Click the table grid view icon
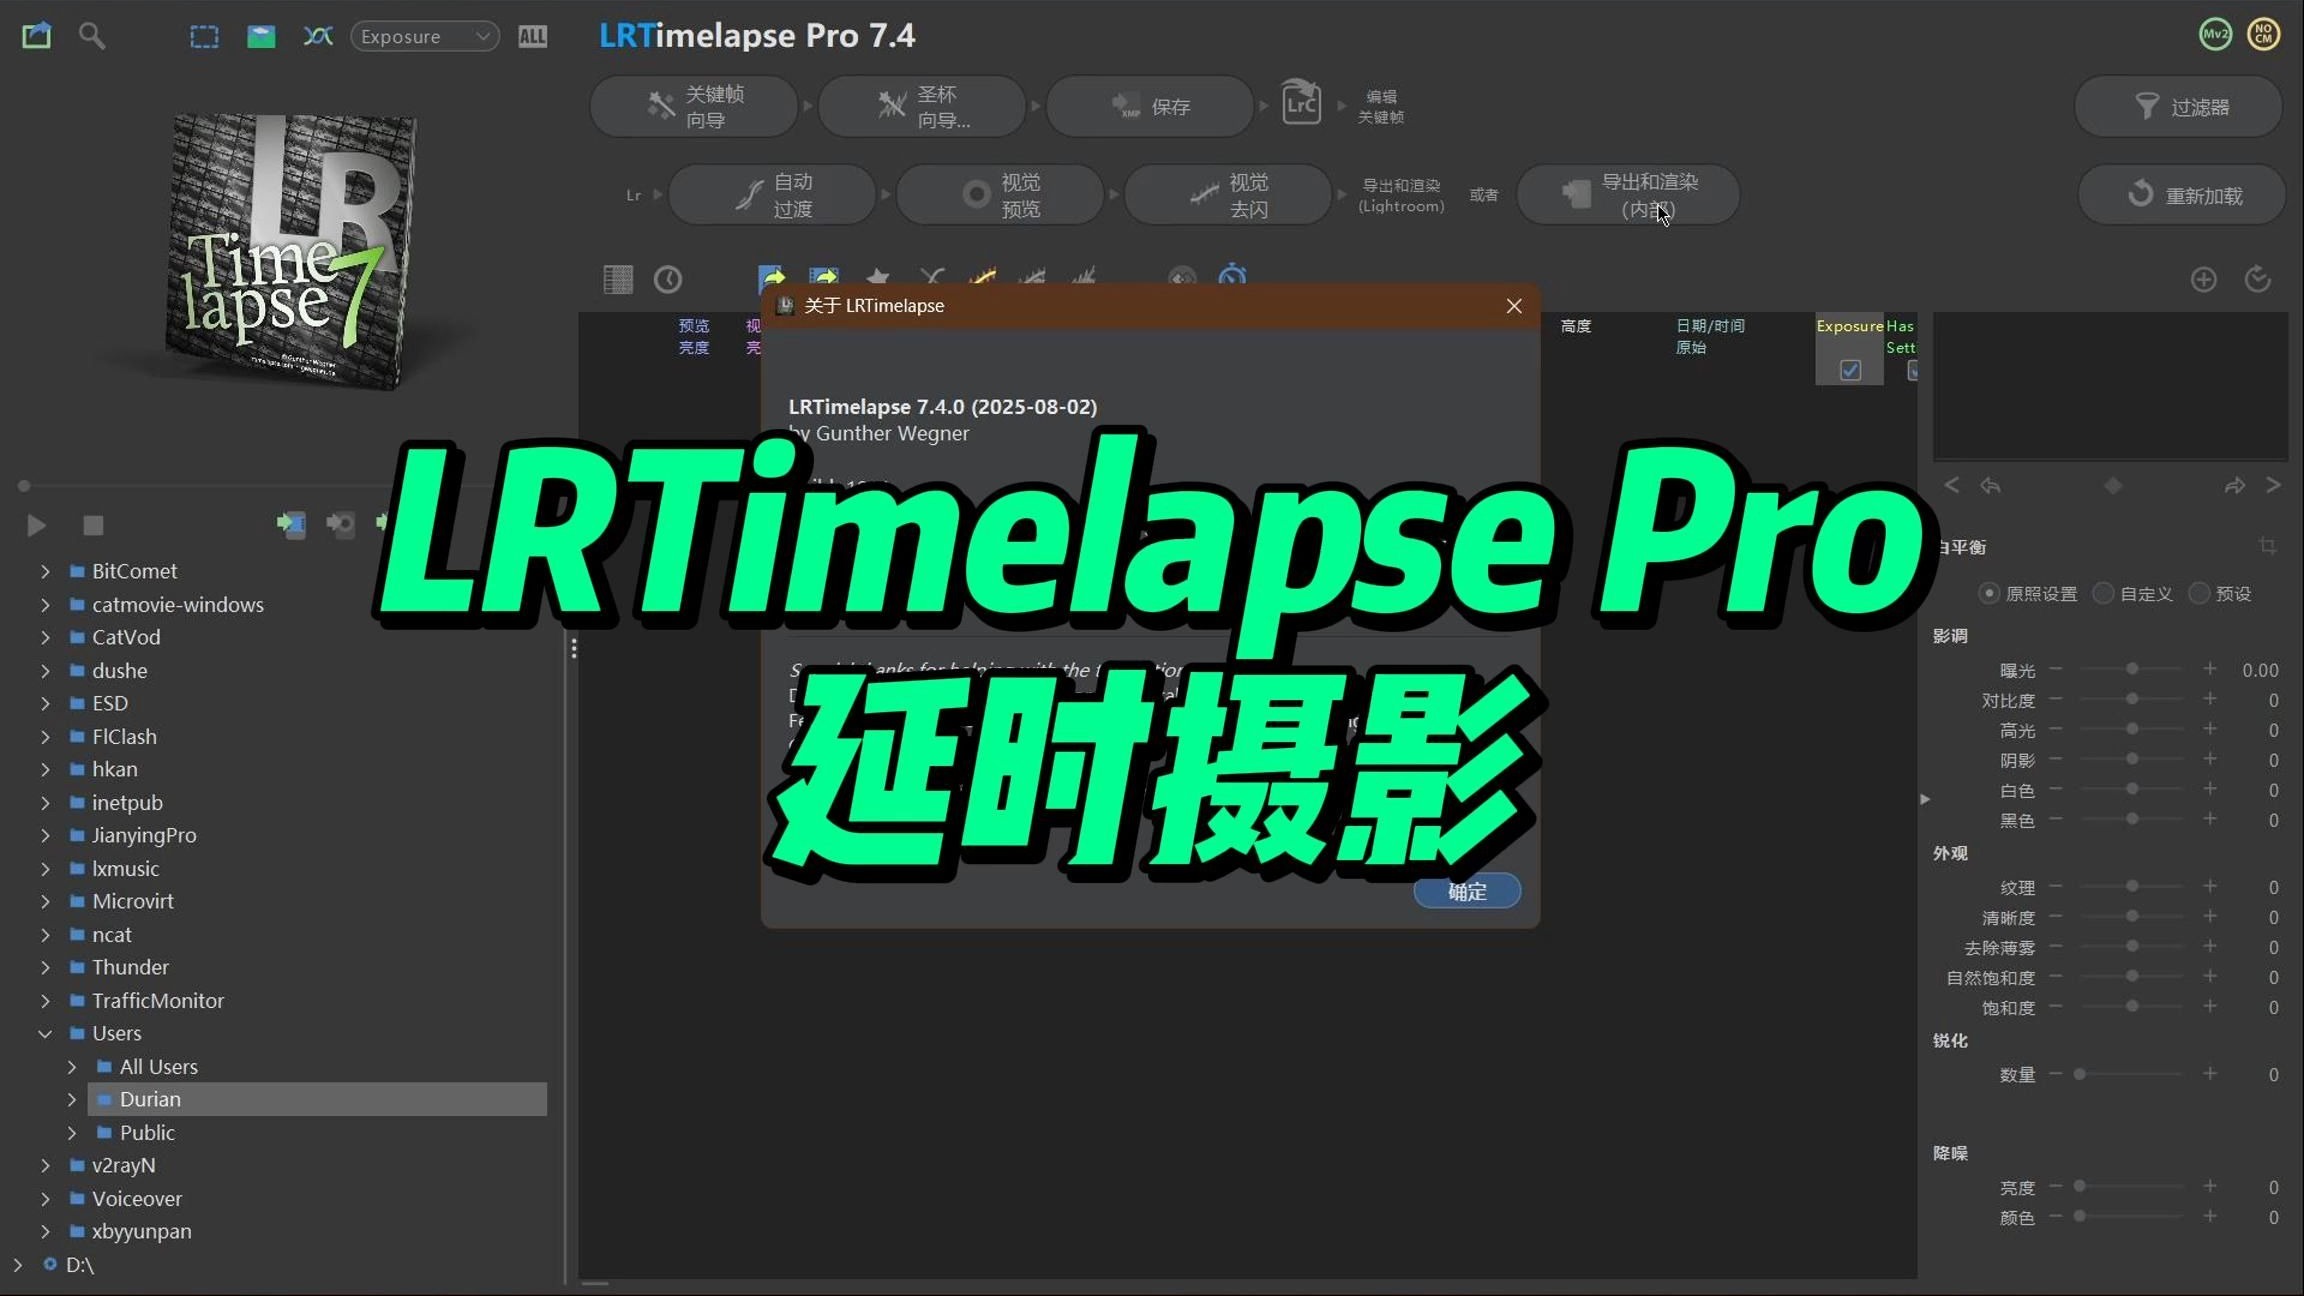 pos(618,279)
